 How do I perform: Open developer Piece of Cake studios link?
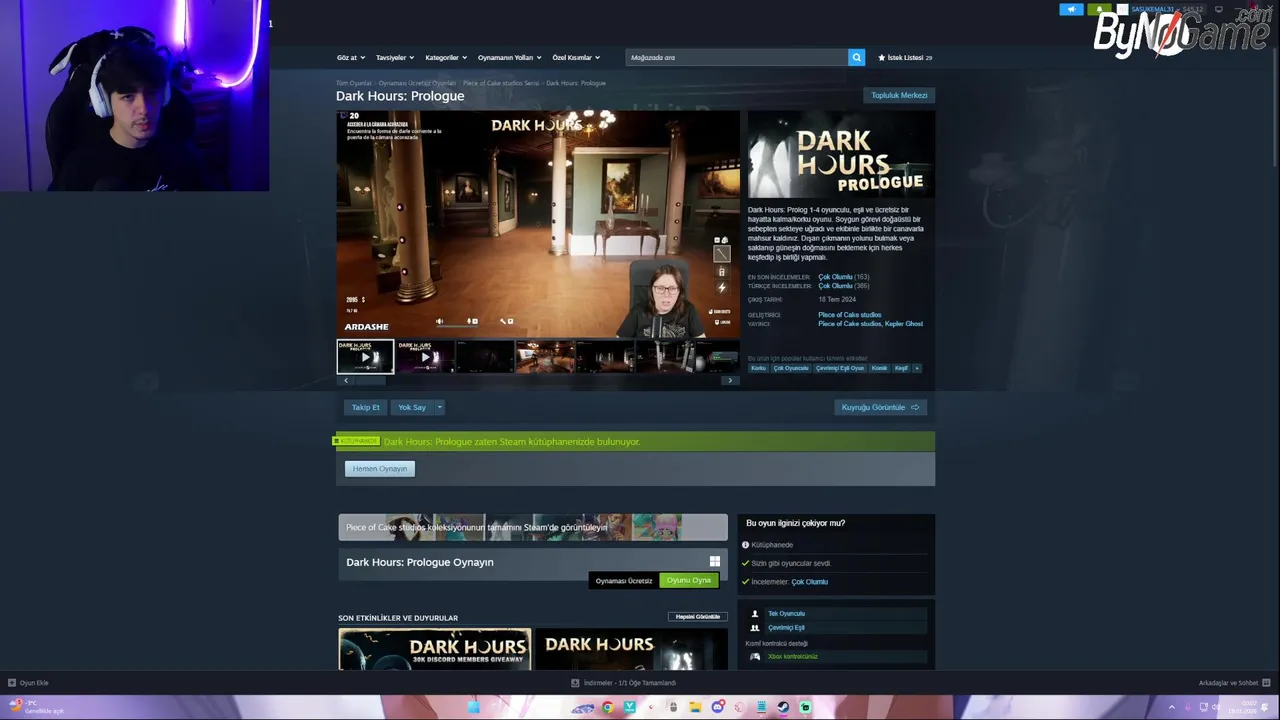point(849,315)
